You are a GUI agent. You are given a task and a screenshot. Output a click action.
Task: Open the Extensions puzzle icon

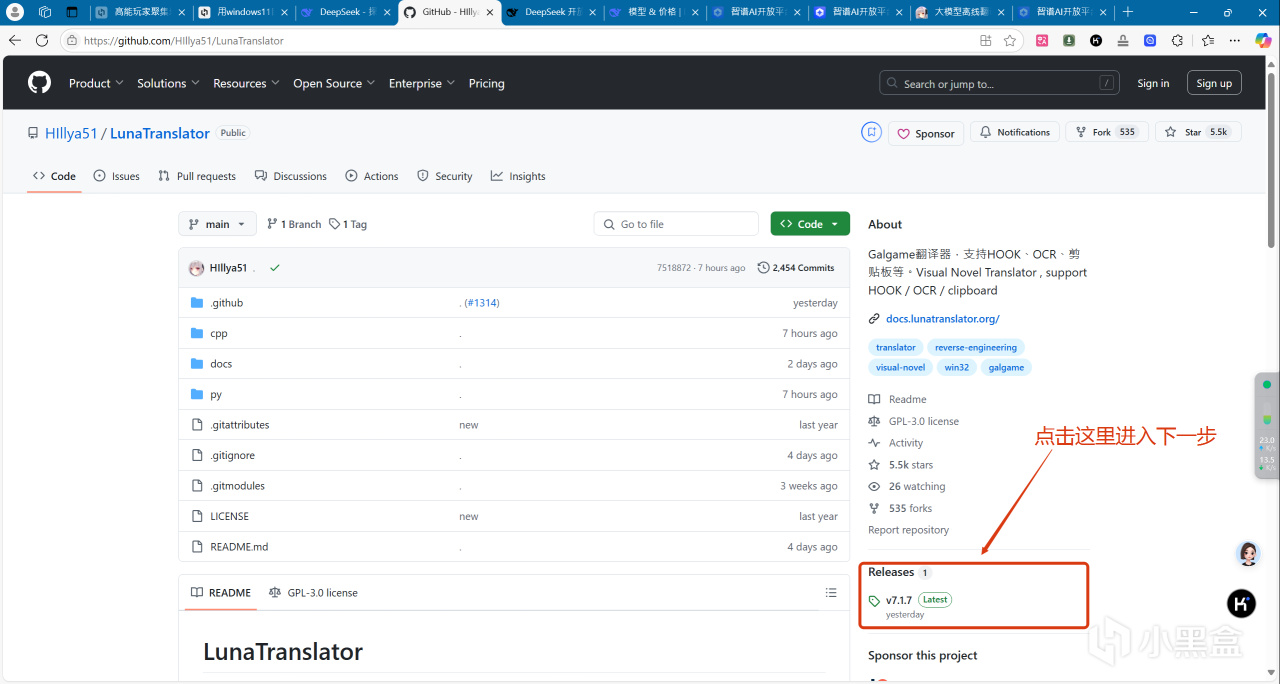(1177, 40)
